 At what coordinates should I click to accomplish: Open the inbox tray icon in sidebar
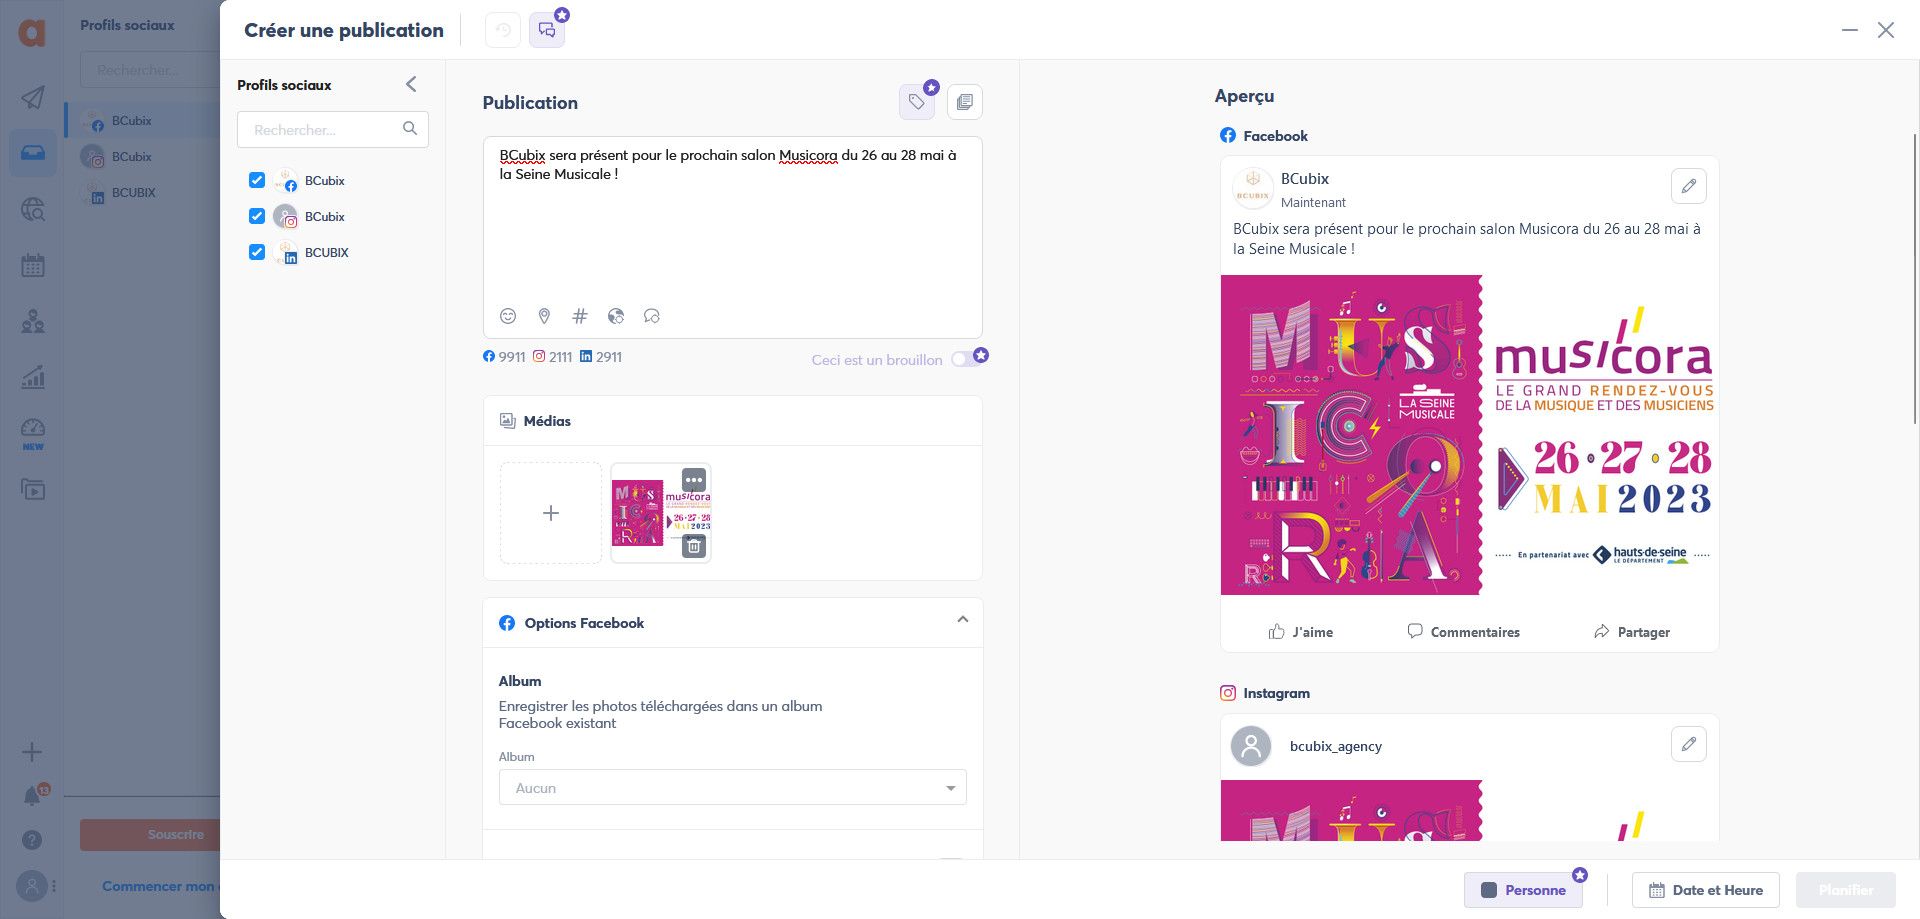coord(33,153)
